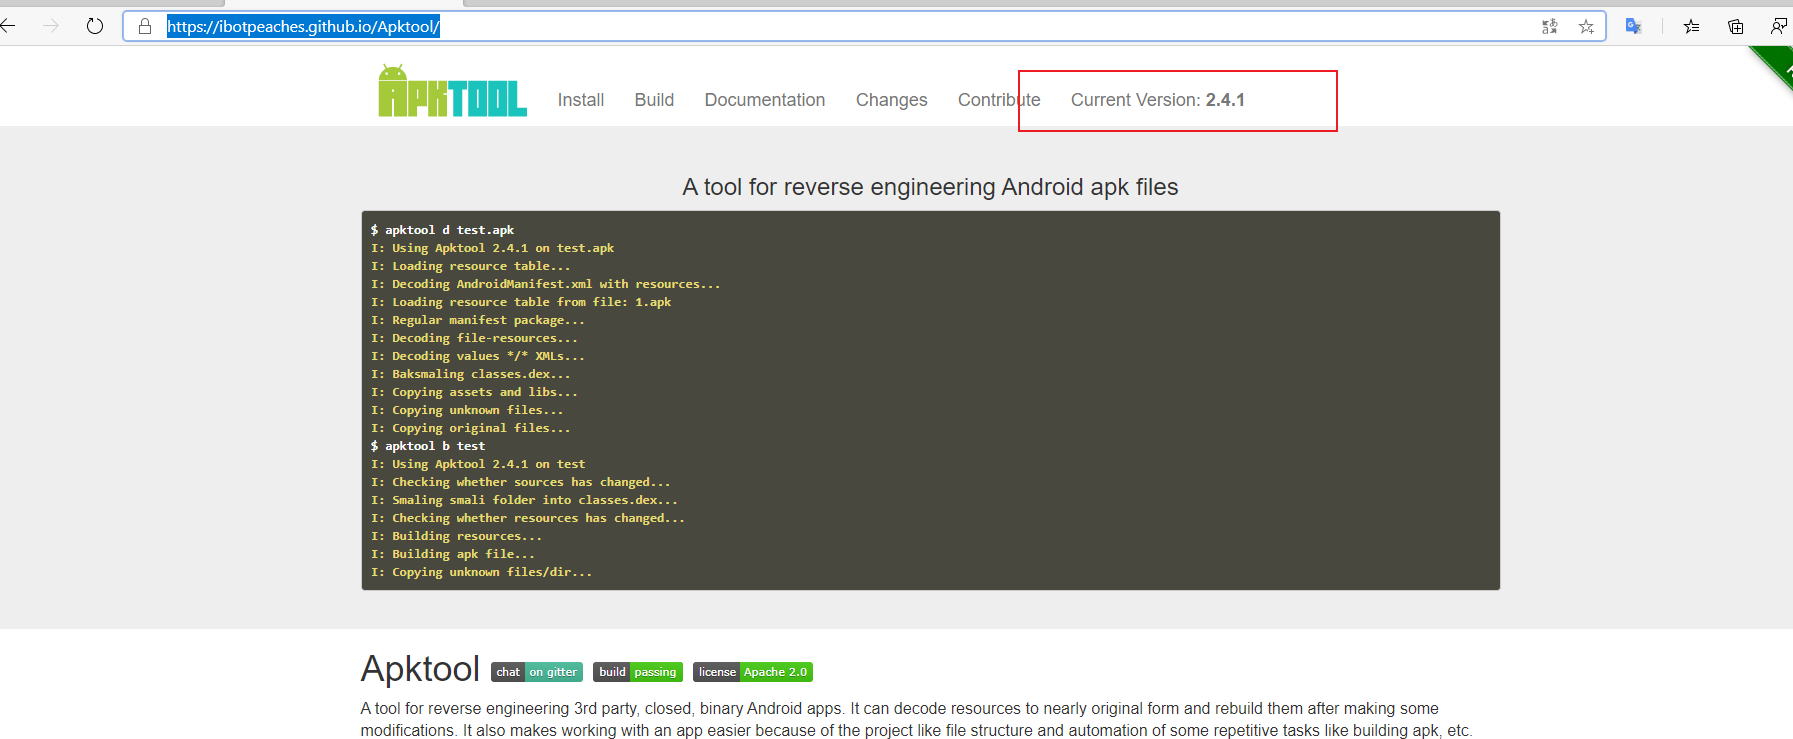Click the 'Decoding values */* XMLs...' line
The width and height of the screenshot is (1793, 739).
(x=478, y=356)
